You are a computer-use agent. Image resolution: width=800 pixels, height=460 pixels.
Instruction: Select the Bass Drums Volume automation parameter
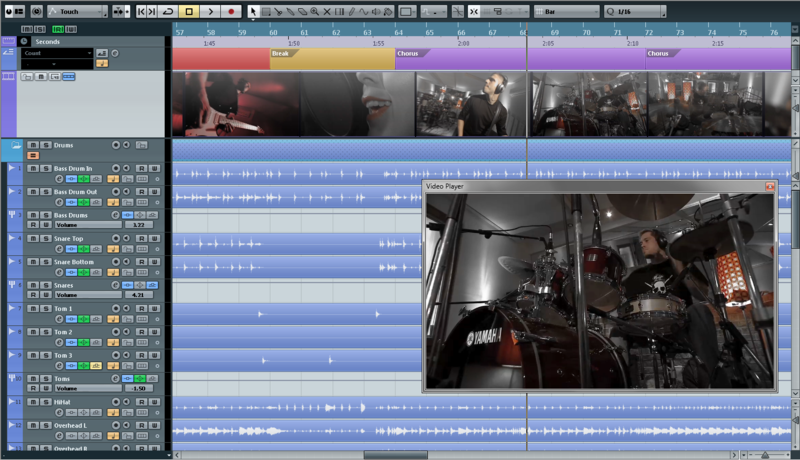point(88,224)
